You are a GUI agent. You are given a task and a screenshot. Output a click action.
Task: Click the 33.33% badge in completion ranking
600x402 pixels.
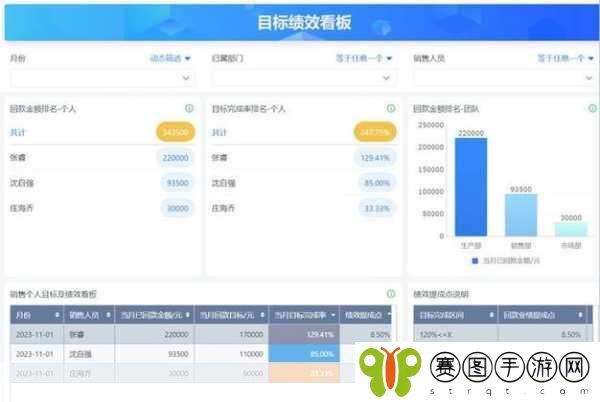tap(377, 208)
